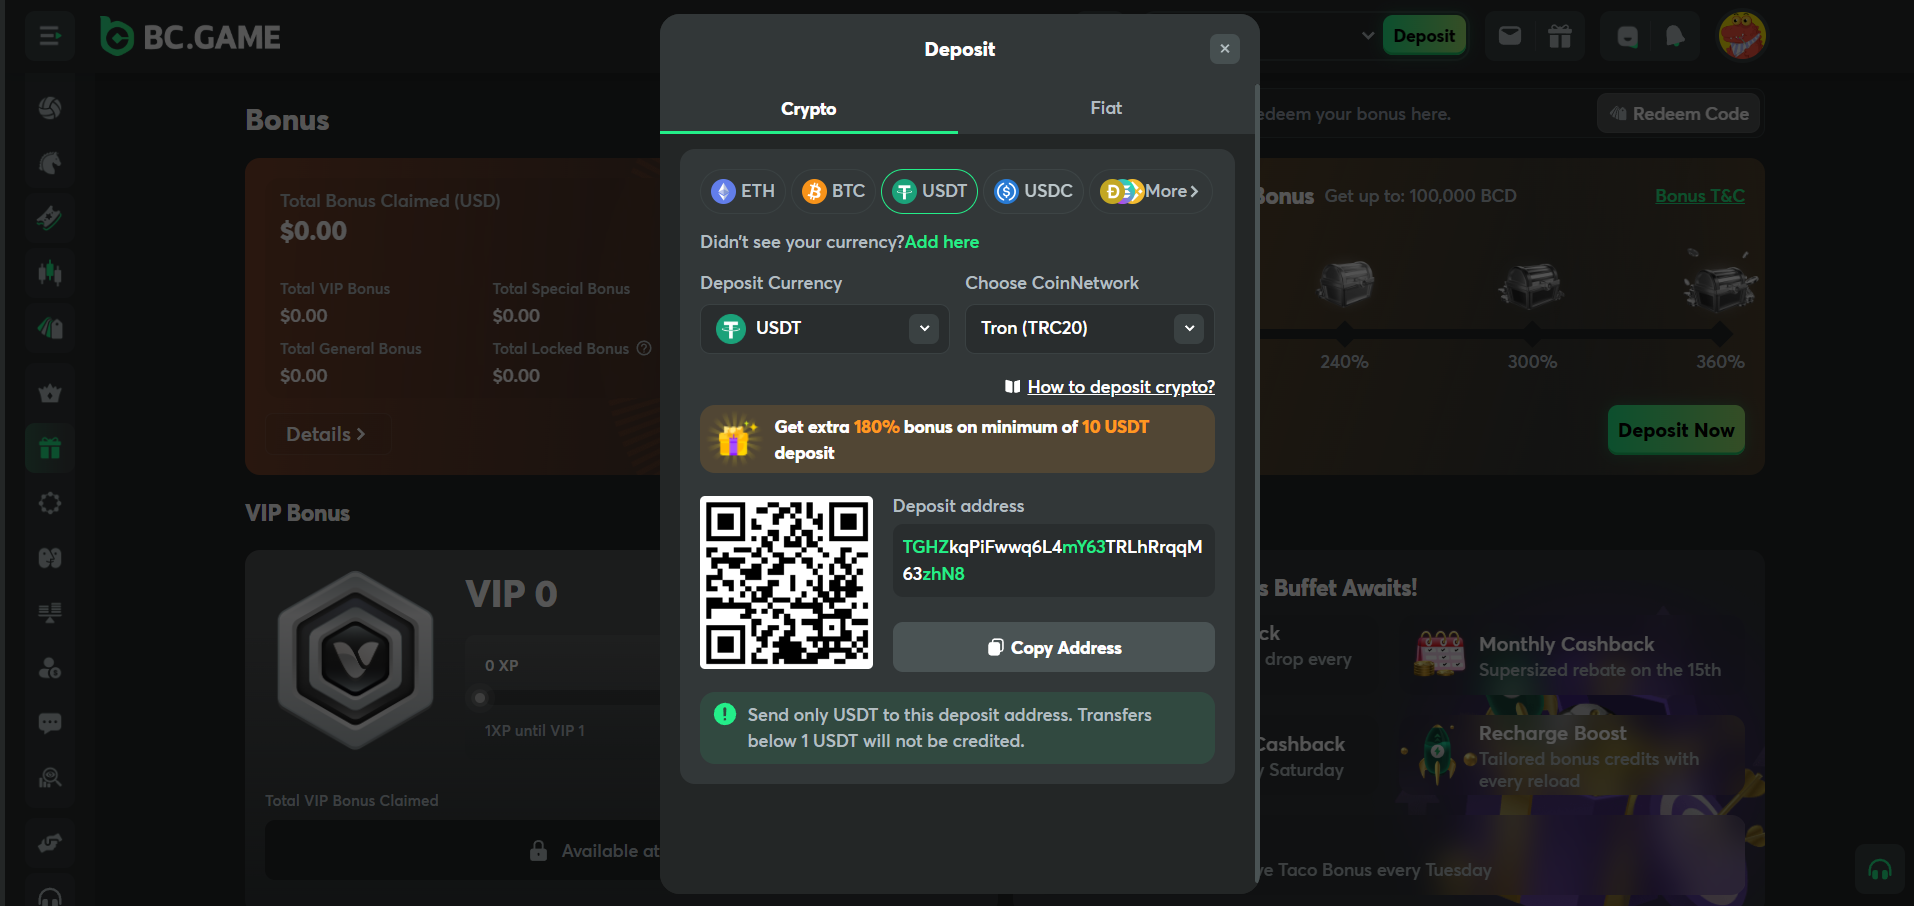The image size is (1914, 906).
Task: Click the 240% bonus chest
Action: [x=1345, y=284]
